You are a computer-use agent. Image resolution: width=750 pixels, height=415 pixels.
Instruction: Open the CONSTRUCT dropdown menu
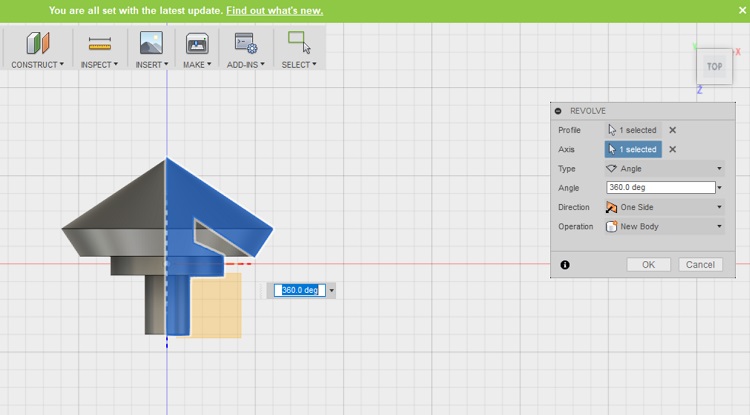click(x=37, y=65)
